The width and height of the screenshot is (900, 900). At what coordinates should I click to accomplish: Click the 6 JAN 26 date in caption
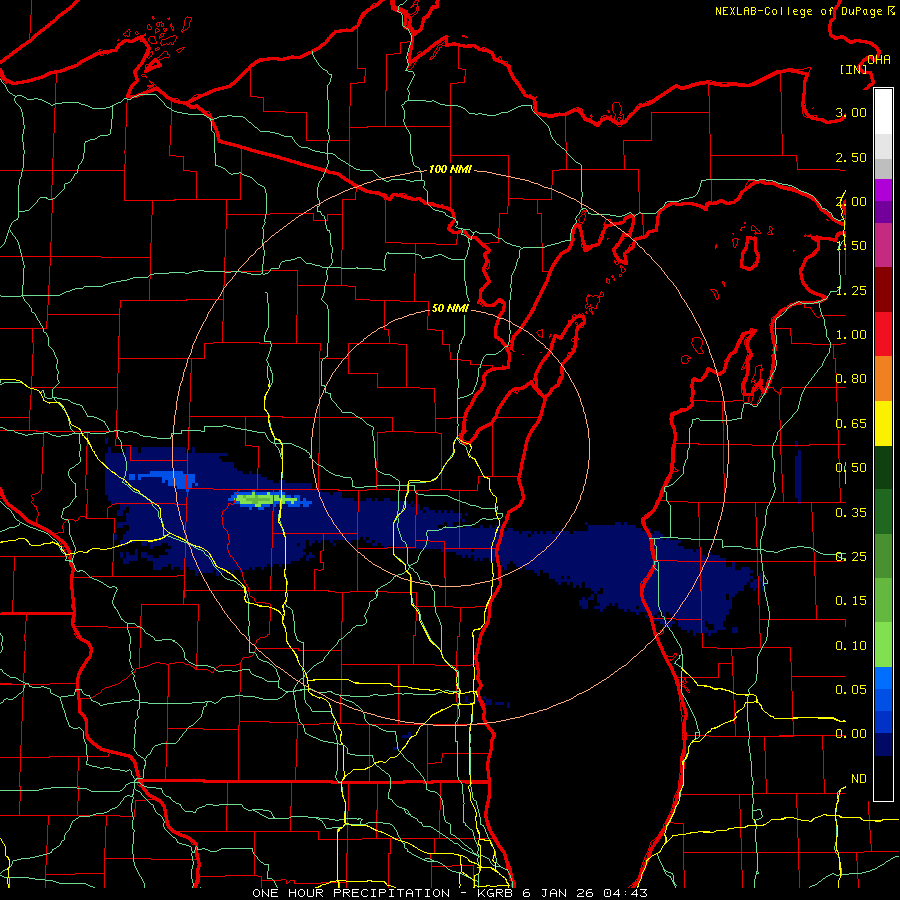[558, 893]
